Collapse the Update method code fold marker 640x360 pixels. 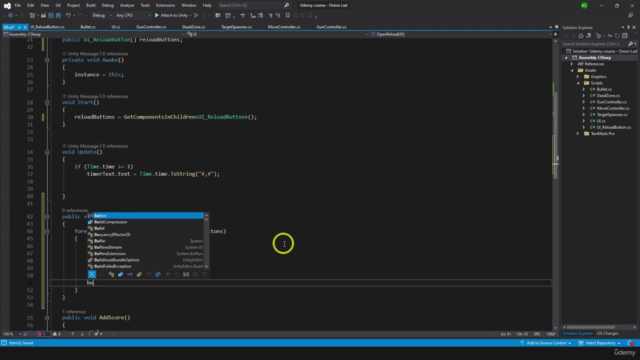[x=47, y=152]
